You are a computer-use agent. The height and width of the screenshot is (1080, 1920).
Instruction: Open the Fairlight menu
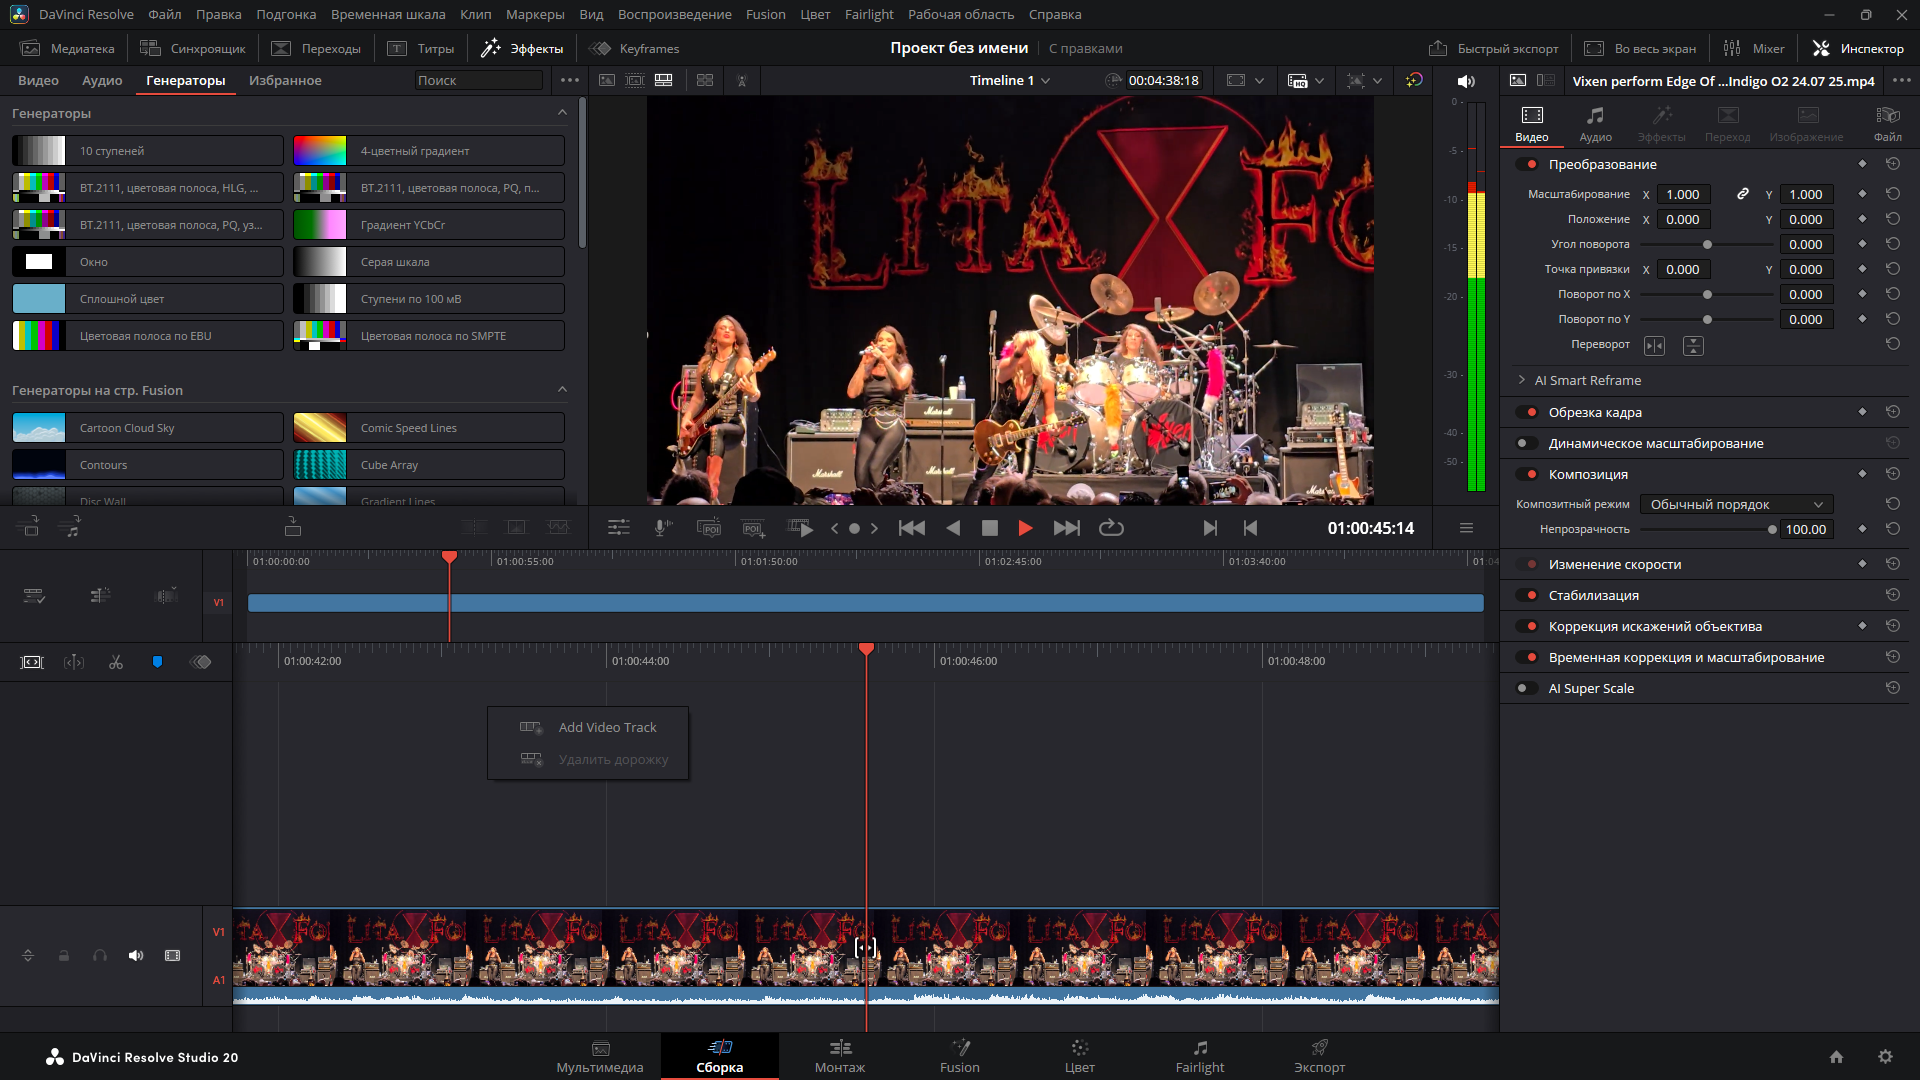click(868, 14)
